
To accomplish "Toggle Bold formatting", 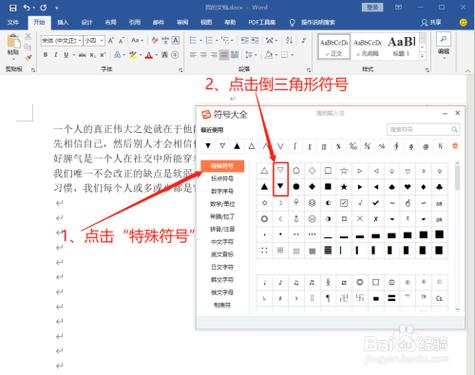I will pos(45,55).
